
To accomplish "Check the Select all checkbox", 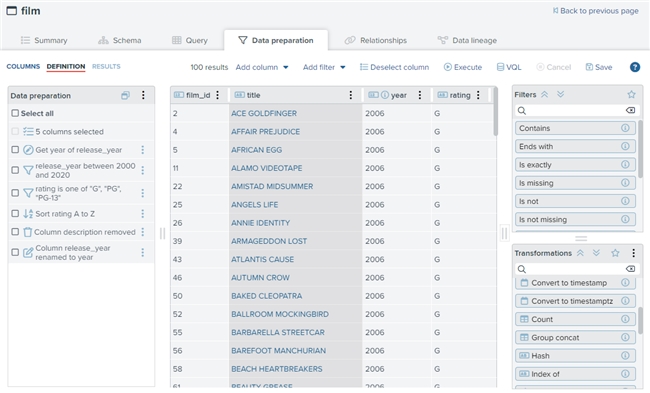I will pos(15,113).
